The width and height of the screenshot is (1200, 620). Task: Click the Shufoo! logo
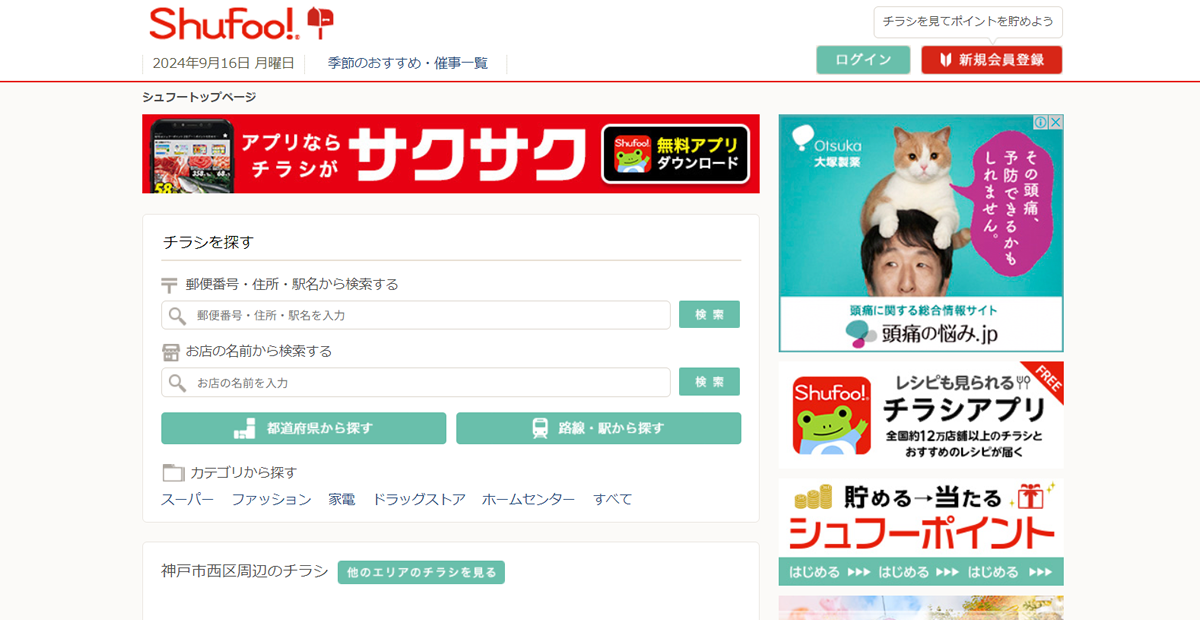(x=224, y=22)
